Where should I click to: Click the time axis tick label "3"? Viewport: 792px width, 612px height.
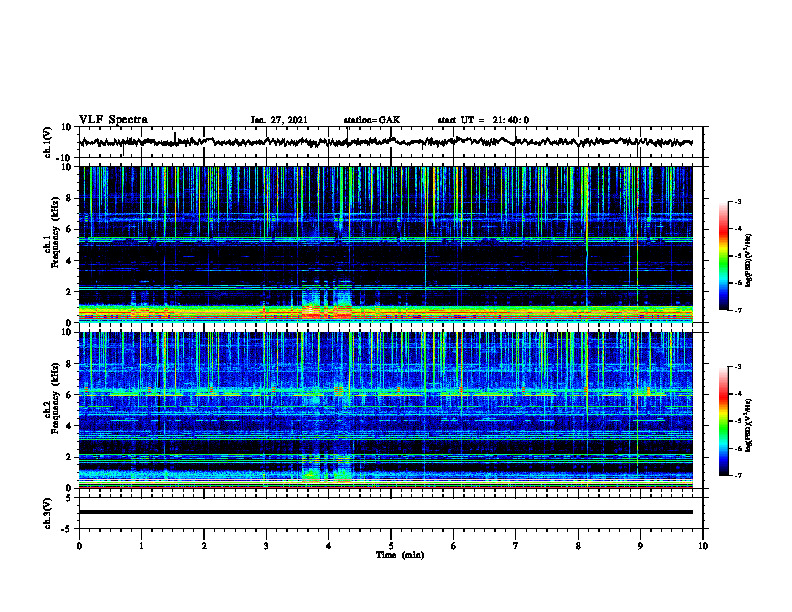(266, 546)
